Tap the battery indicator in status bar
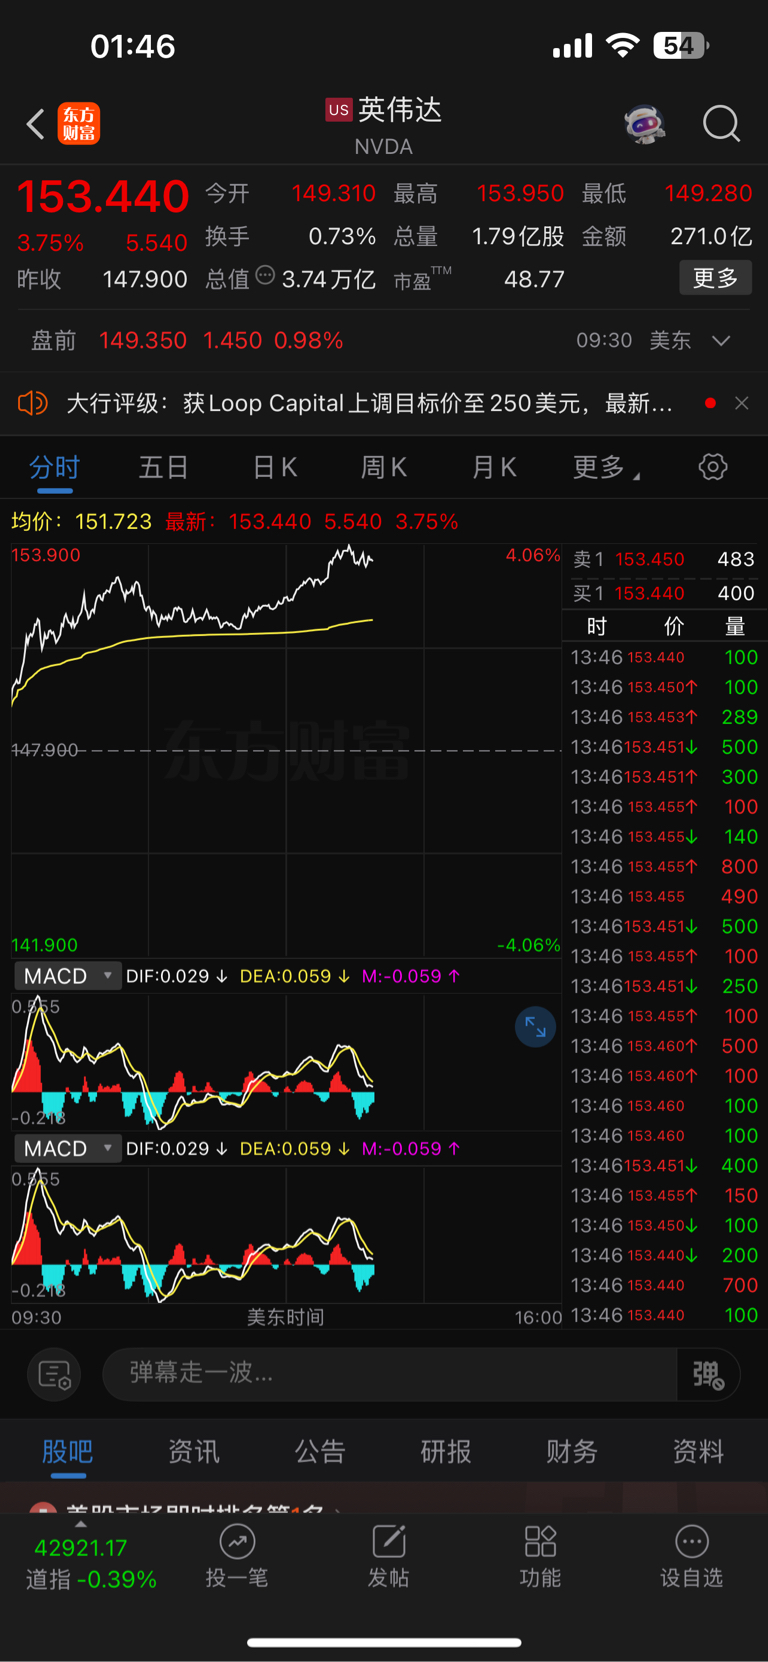This screenshot has height=1662, width=768. 680,46
